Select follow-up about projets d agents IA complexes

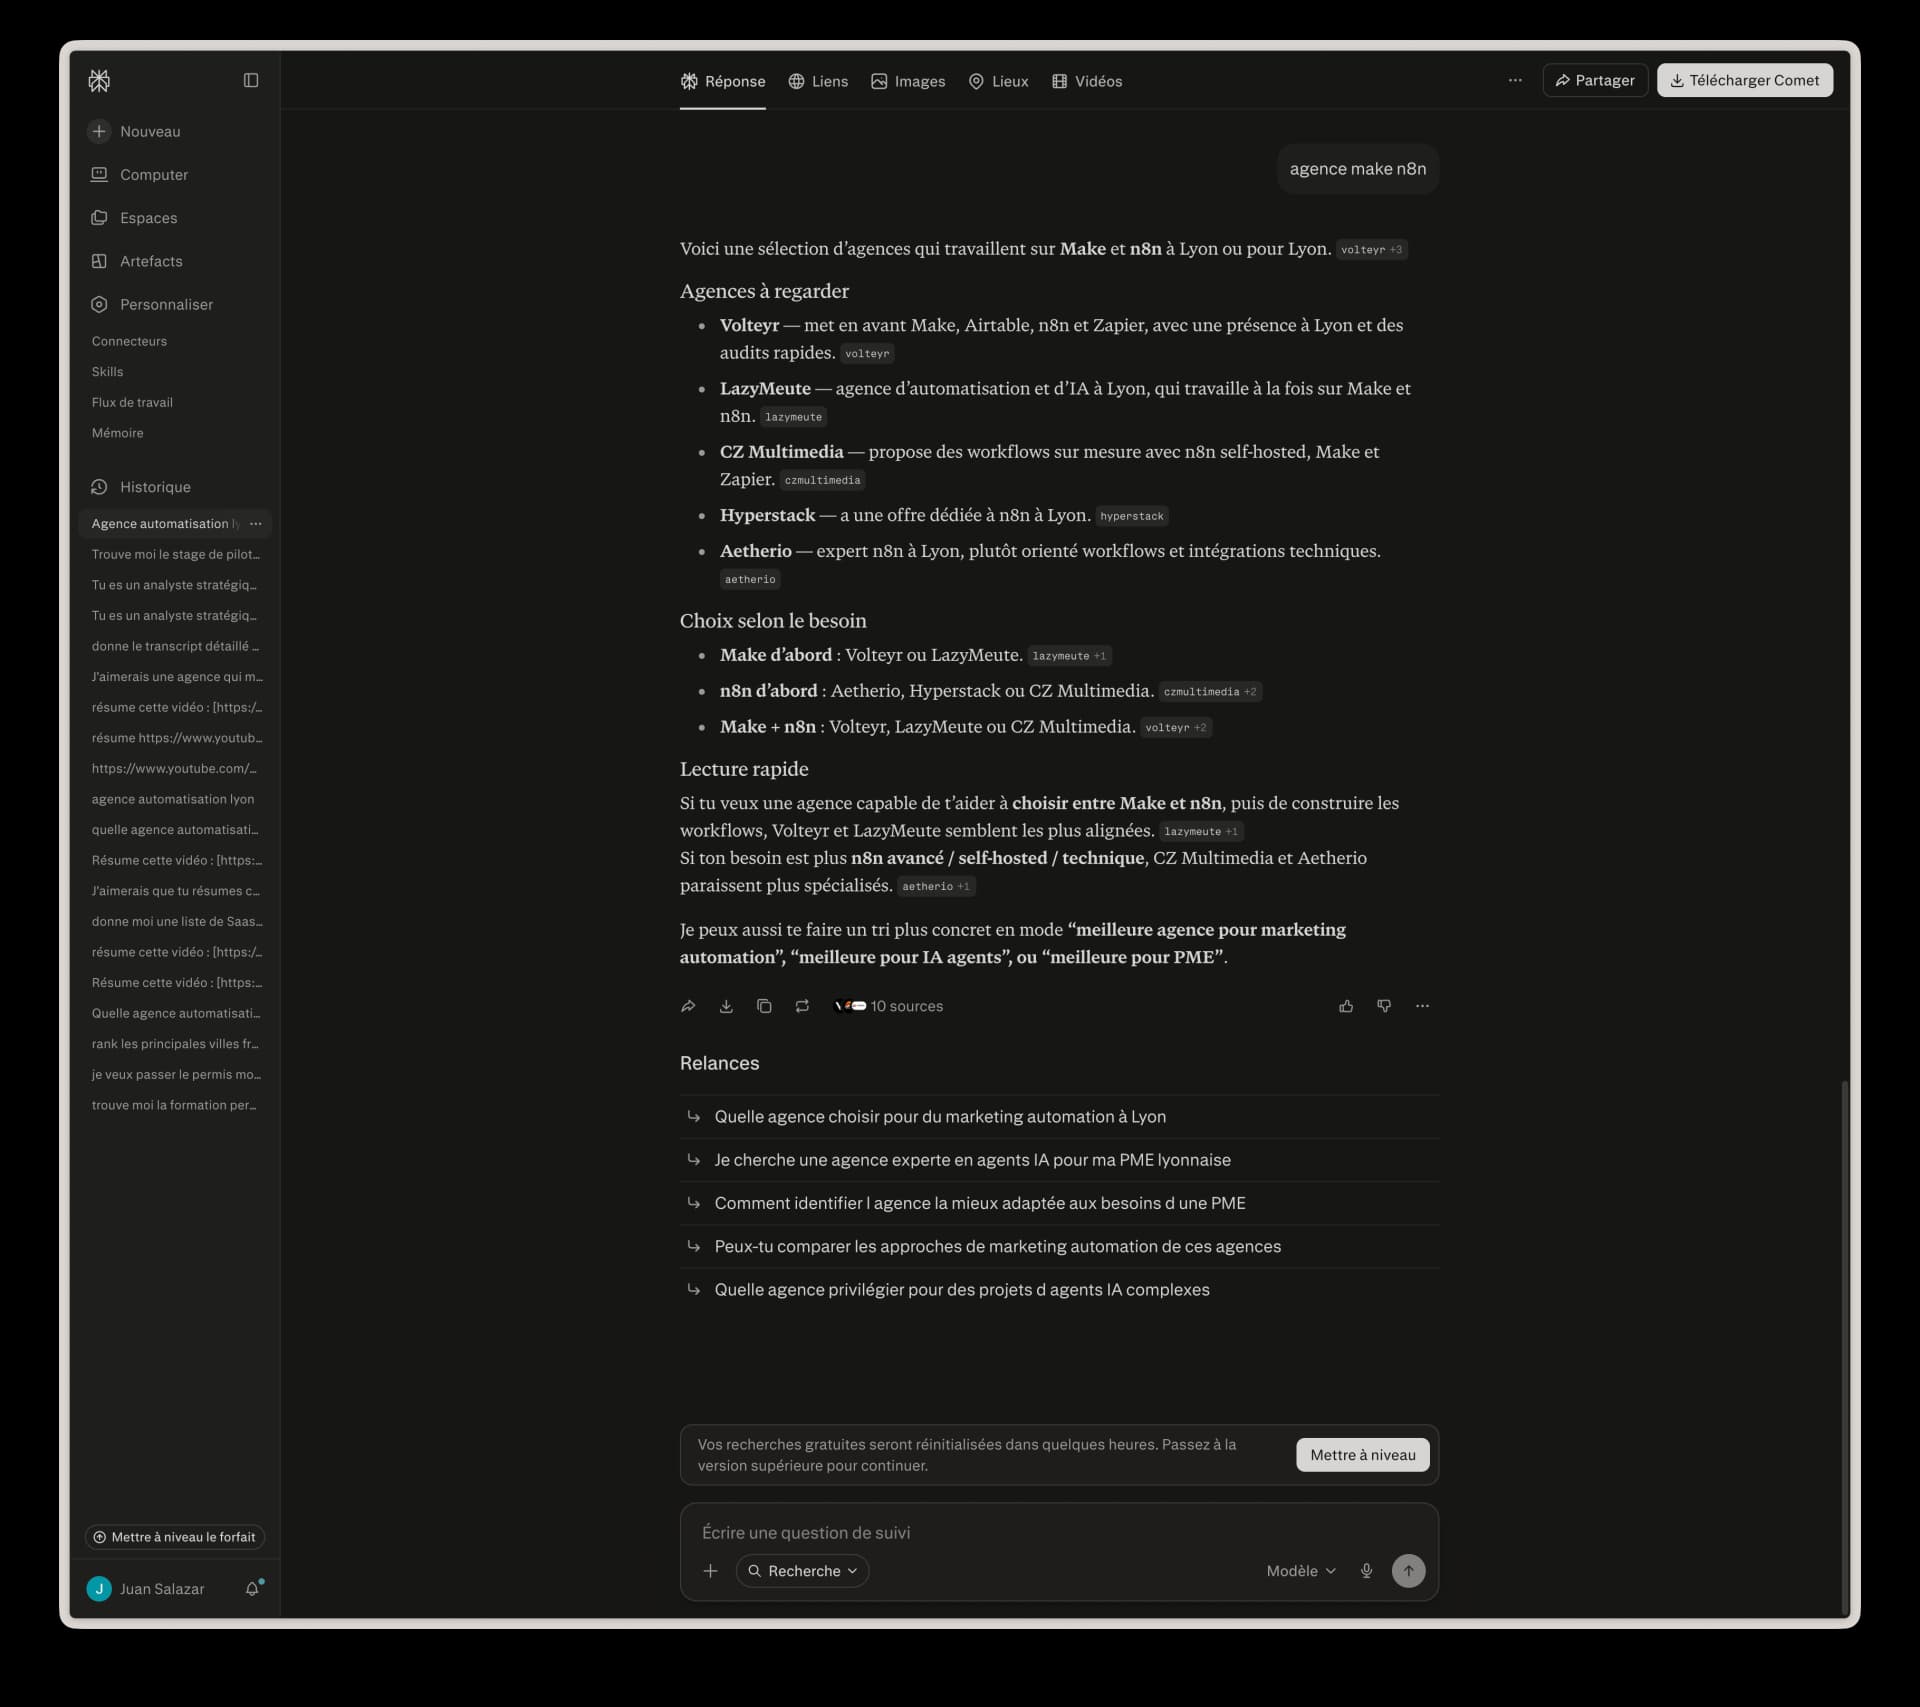point(1059,1290)
